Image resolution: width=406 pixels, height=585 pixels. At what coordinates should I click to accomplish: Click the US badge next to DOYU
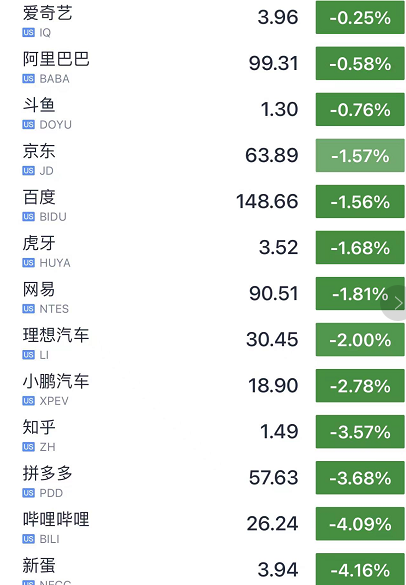(28, 125)
